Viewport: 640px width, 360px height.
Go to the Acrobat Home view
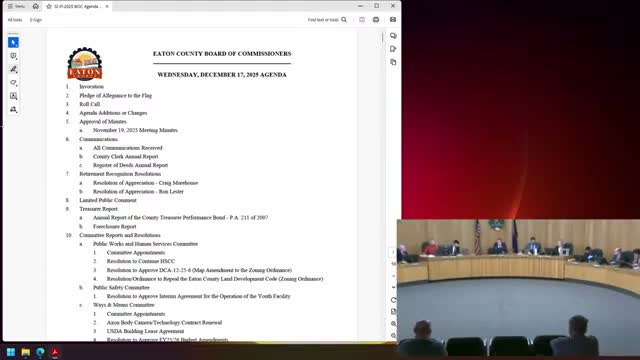pyautogui.click(x=36, y=6)
